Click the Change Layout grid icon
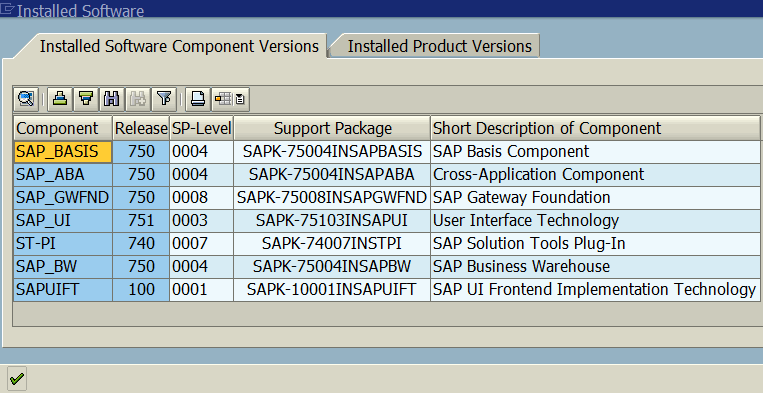 tap(224, 99)
